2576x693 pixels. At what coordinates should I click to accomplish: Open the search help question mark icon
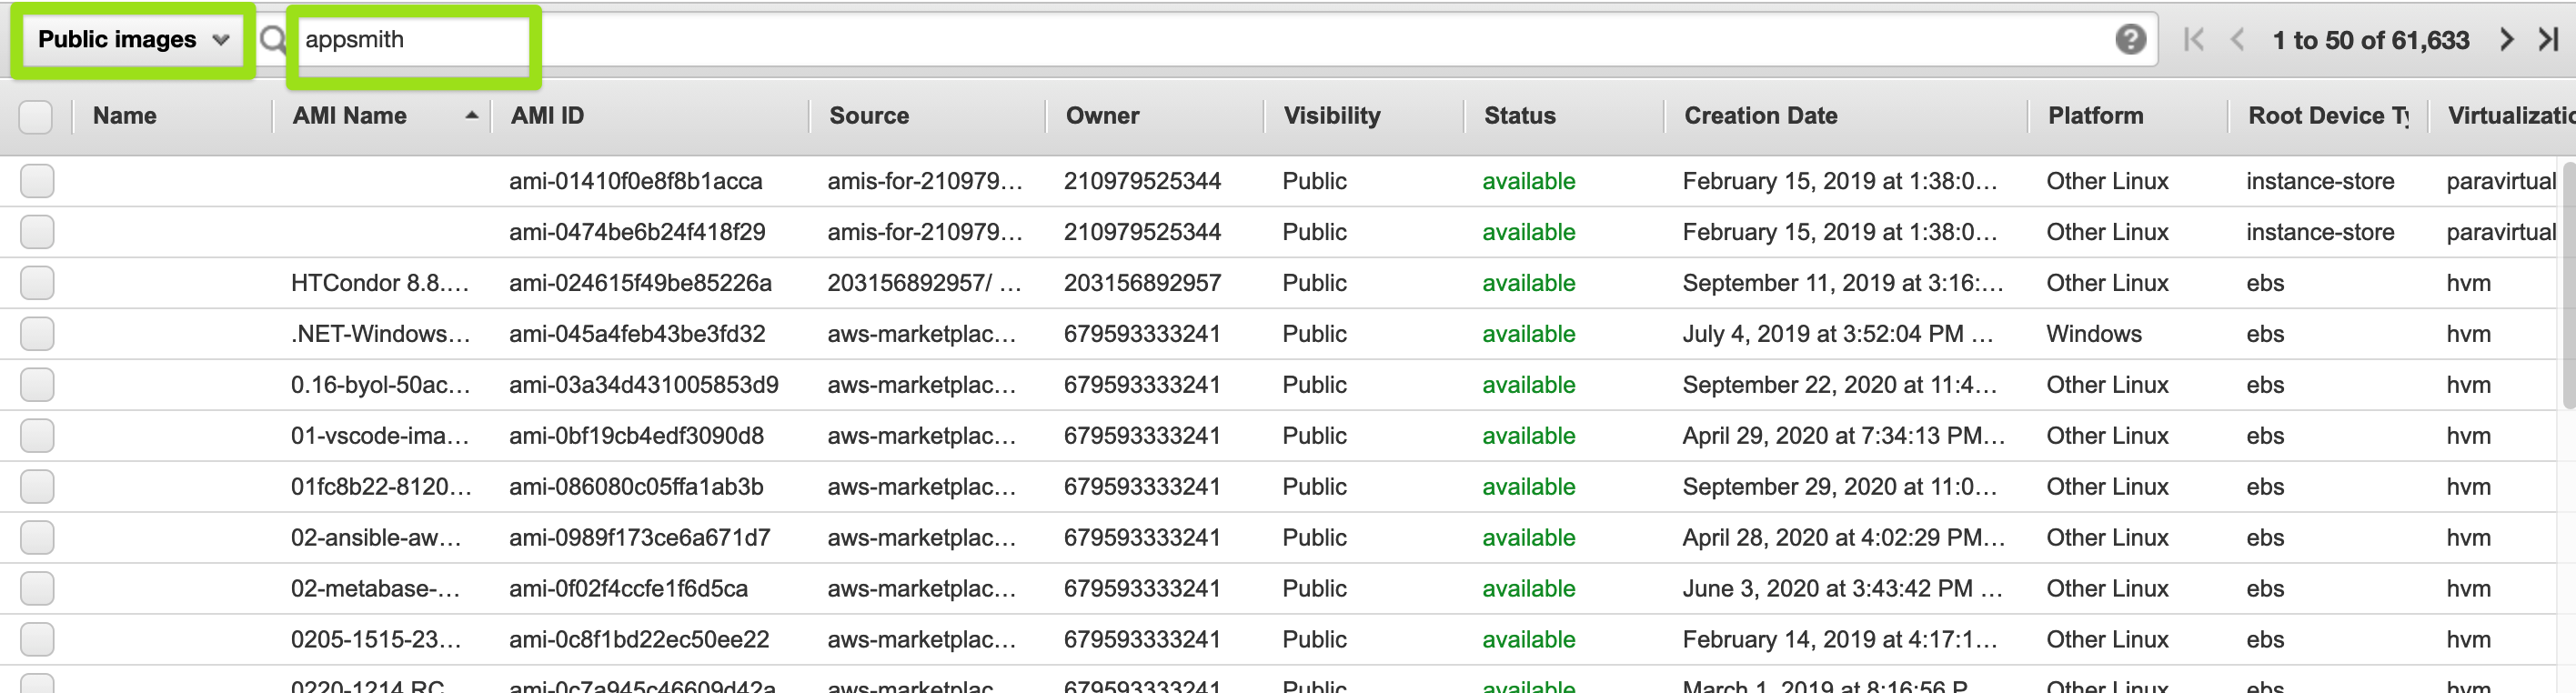click(x=2130, y=40)
